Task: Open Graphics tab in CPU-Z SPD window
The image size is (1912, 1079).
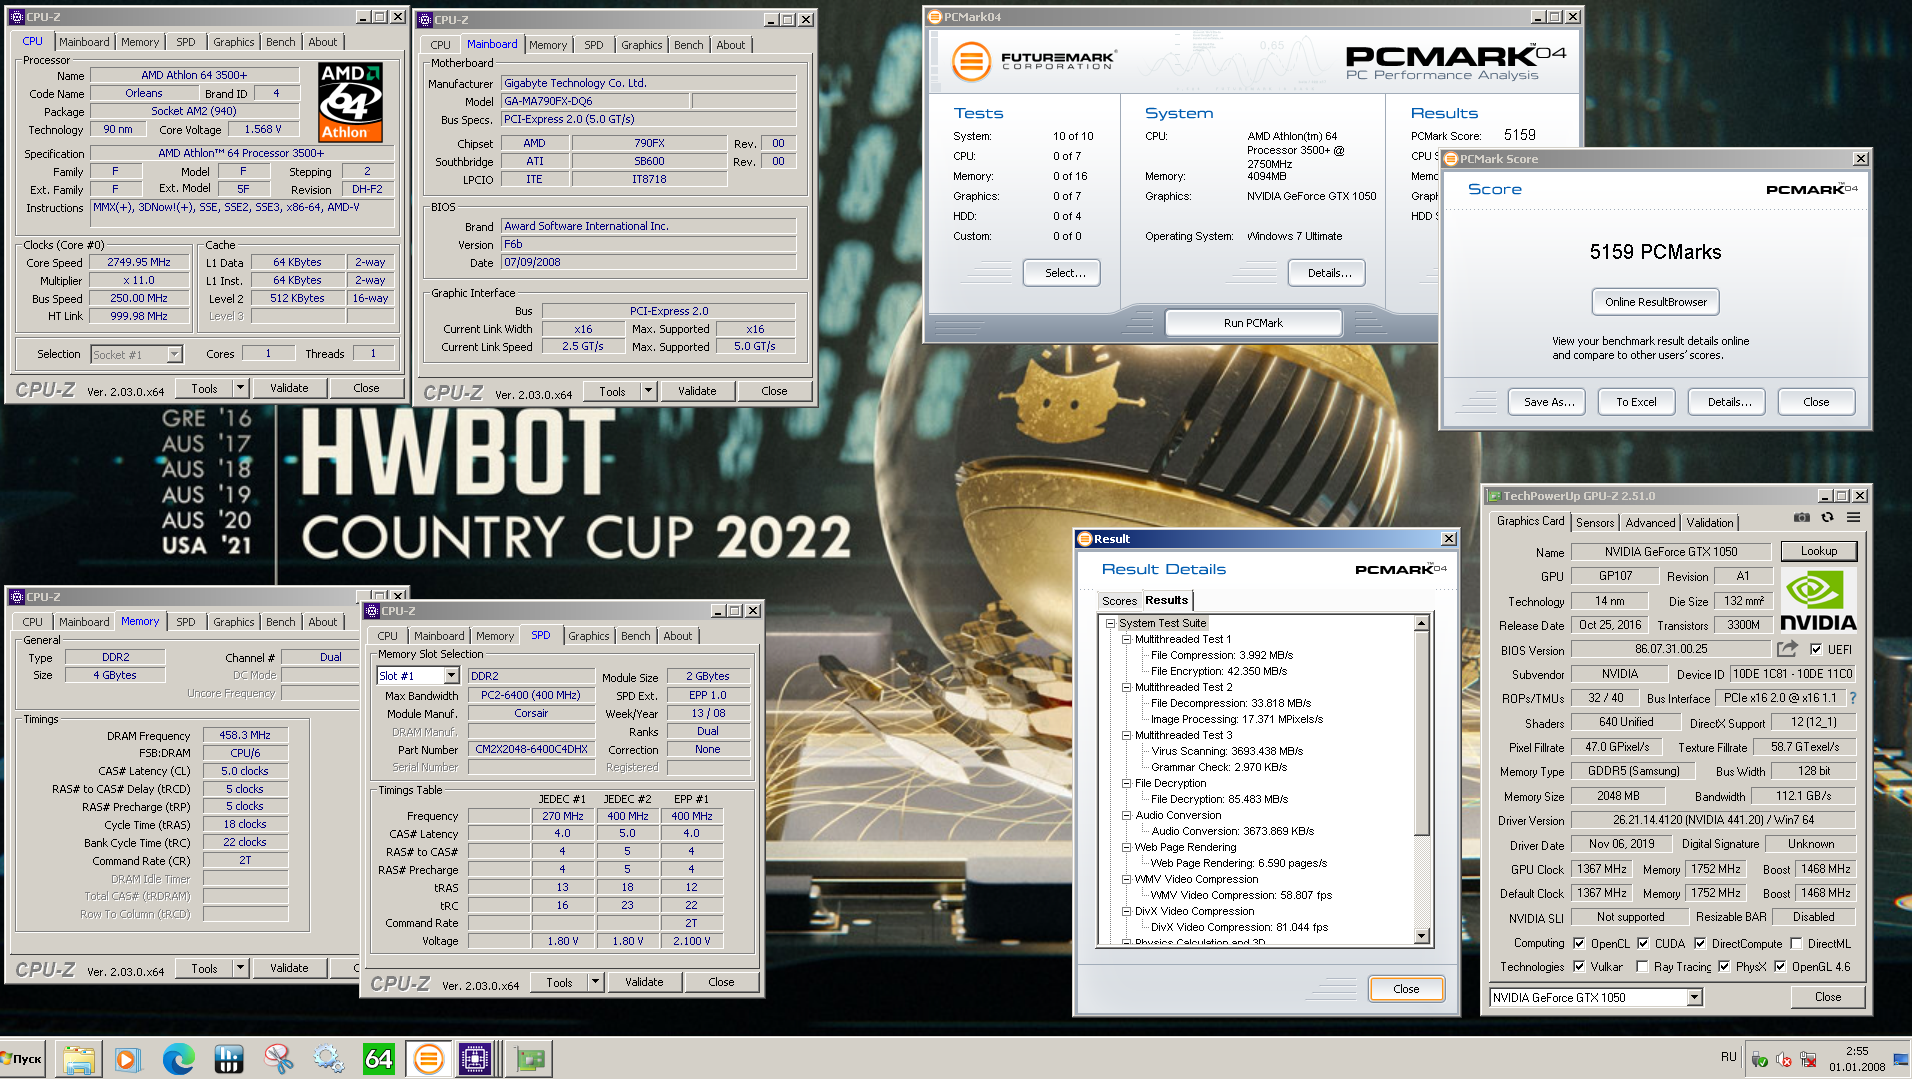Action: pos(589,636)
